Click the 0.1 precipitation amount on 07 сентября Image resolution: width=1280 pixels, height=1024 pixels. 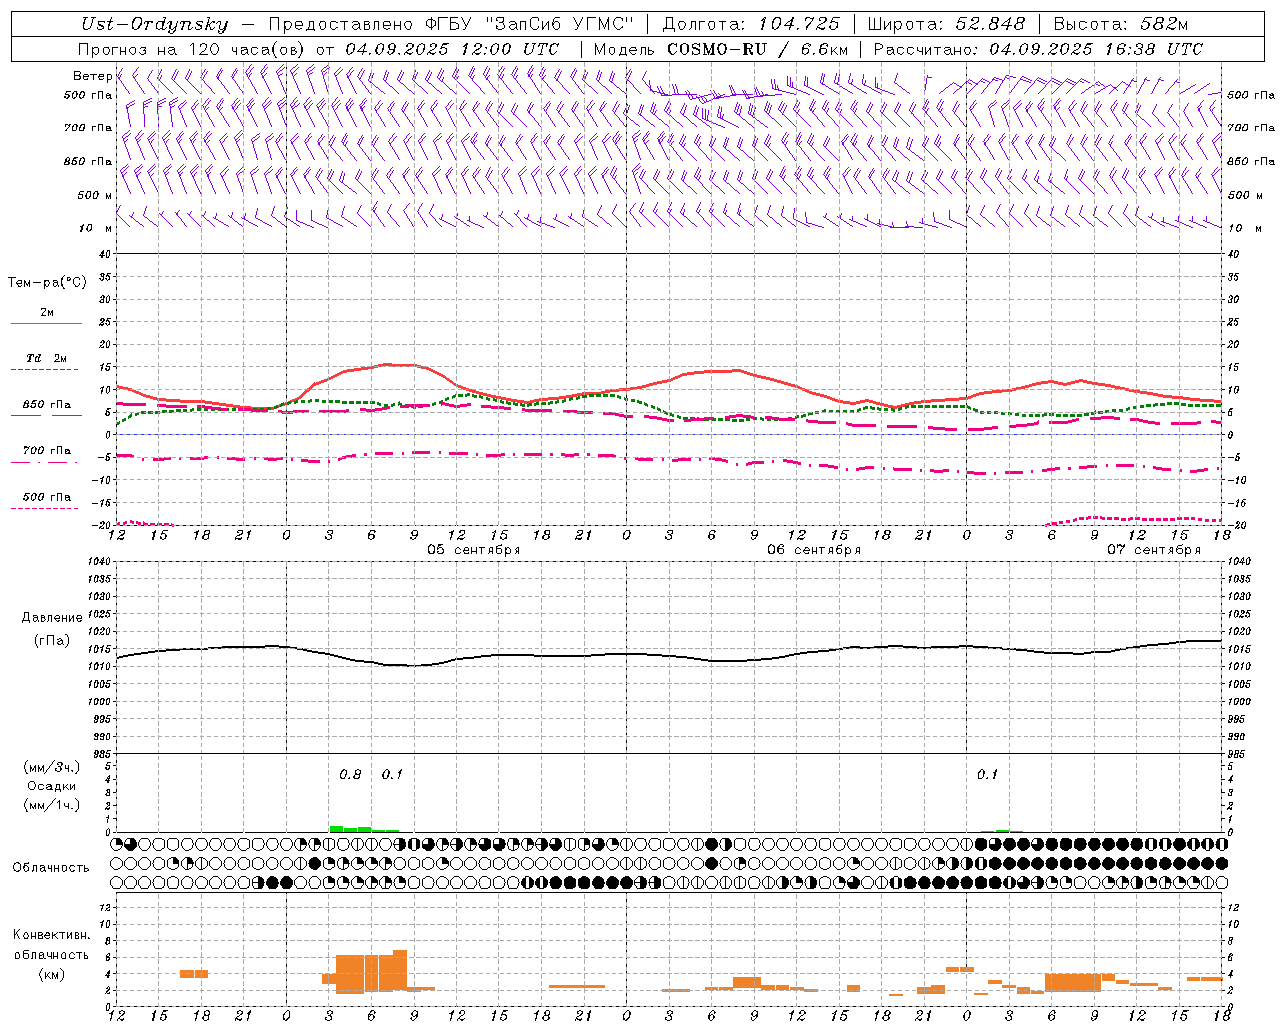point(987,775)
